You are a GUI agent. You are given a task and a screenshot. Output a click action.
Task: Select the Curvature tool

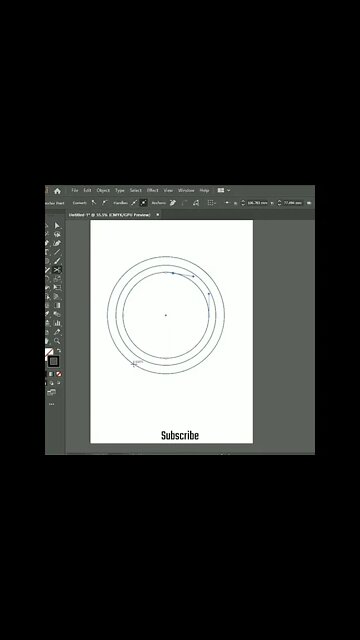(x=57, y=243)
